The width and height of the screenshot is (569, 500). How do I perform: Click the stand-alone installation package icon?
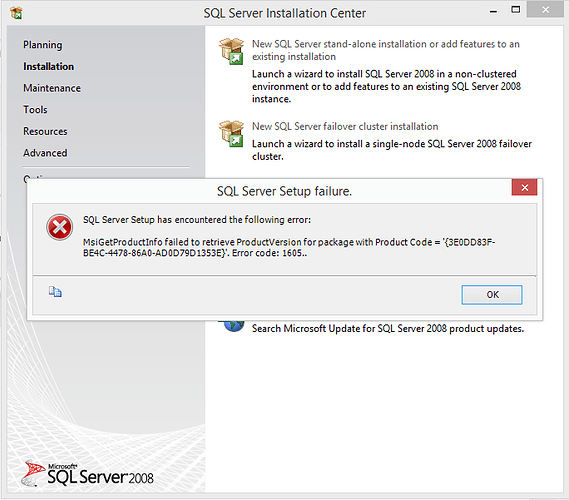(232, 51)
